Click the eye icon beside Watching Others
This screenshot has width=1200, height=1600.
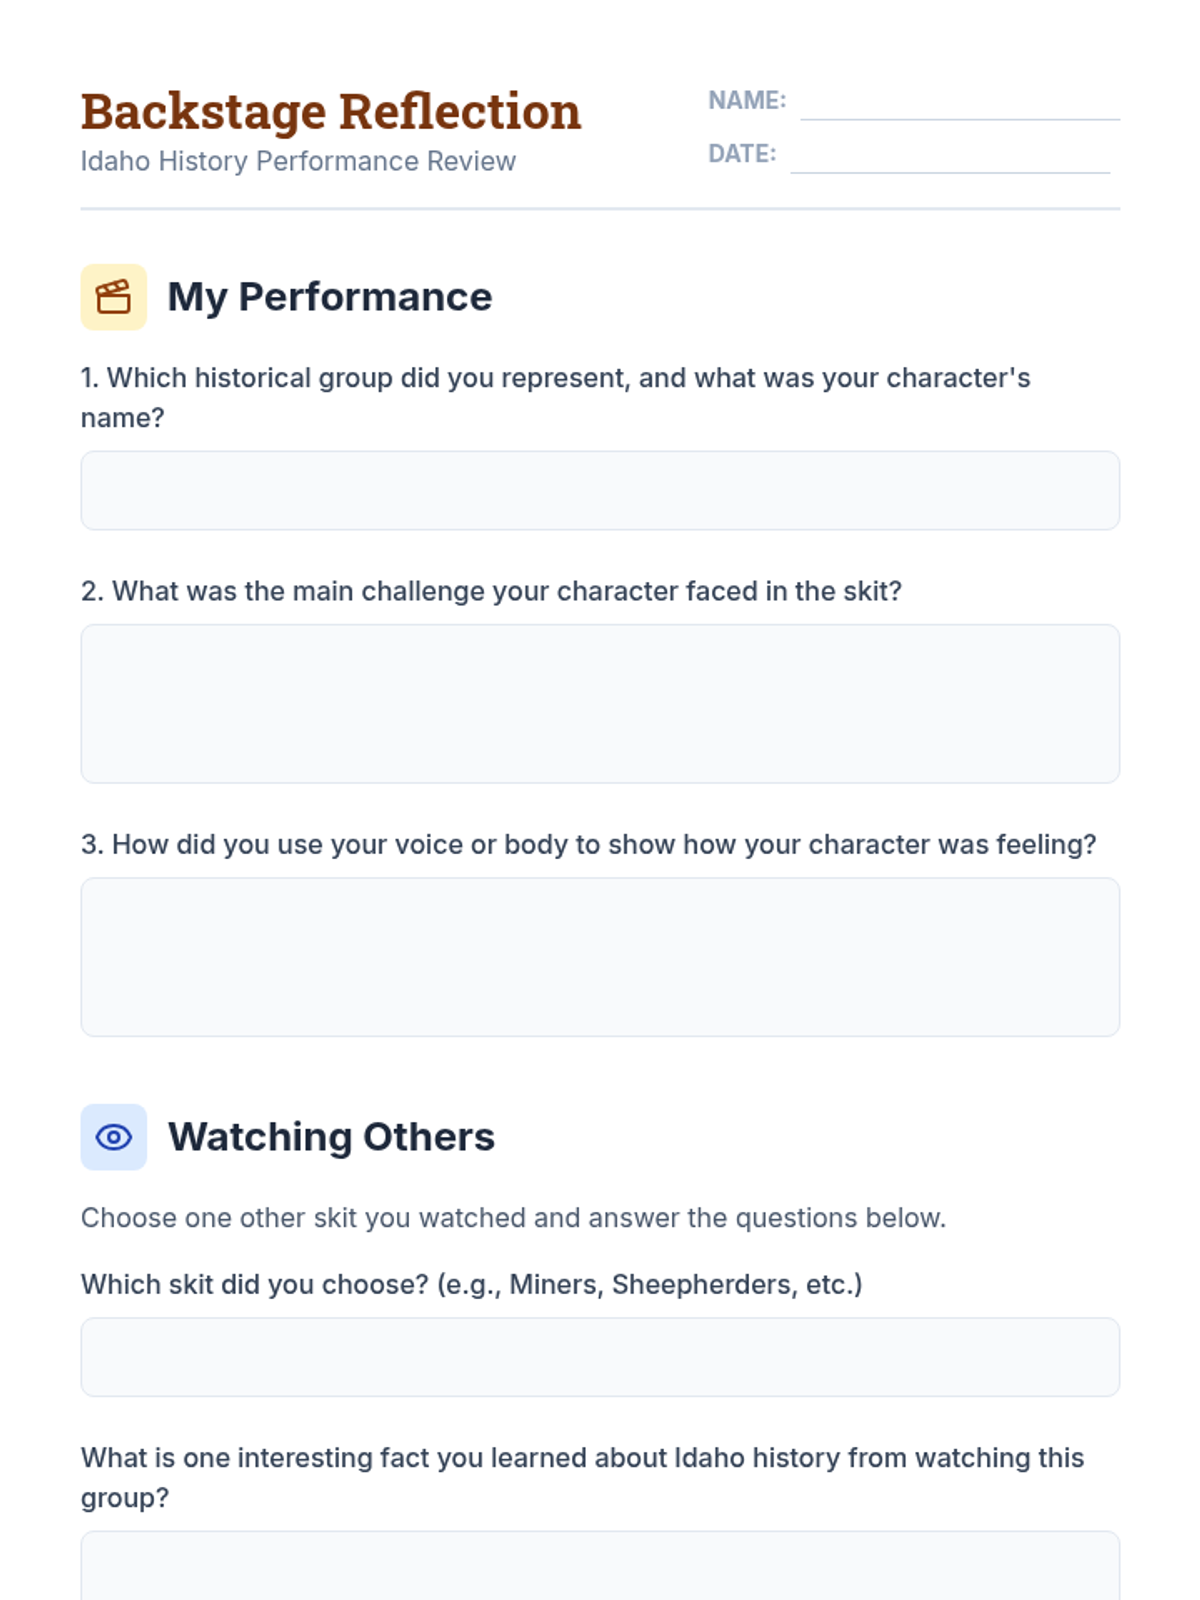click(113, 1137)
